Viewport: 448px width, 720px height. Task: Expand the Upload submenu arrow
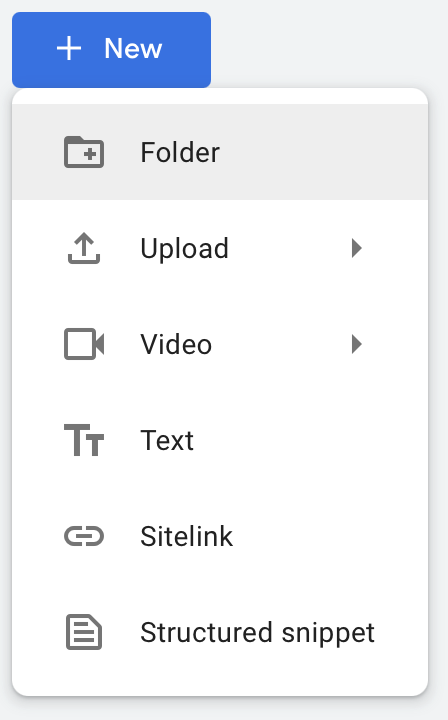[357, 248]
